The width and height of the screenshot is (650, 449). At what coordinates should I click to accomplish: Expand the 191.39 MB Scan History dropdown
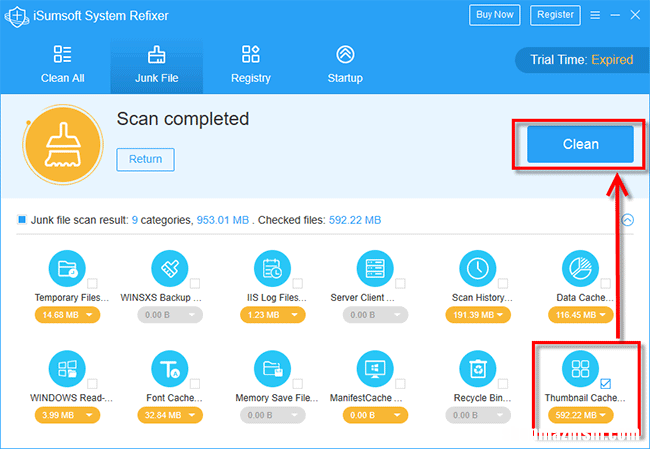(x=478, y=315)
